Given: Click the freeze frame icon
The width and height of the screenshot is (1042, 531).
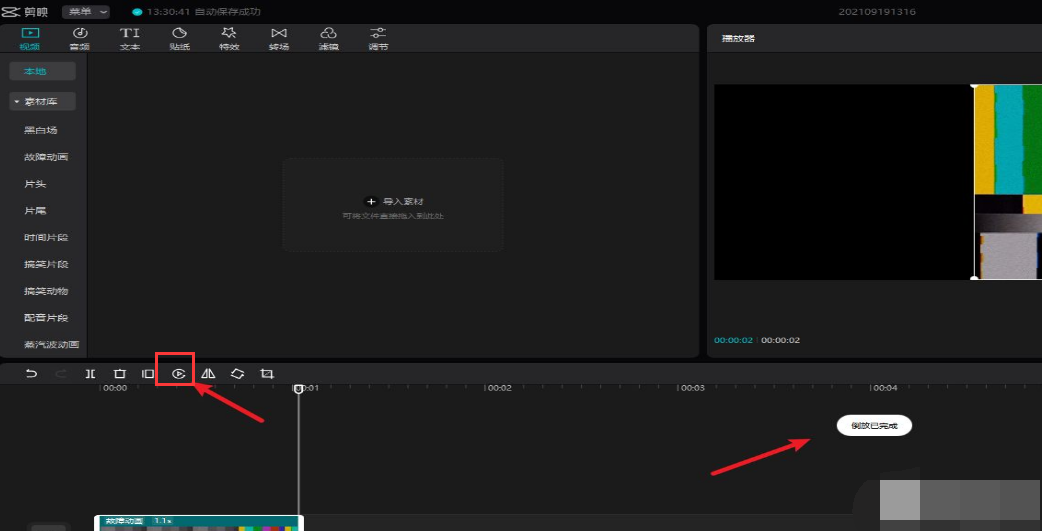Looking at the screenshot, I should (x=148, y=373).
